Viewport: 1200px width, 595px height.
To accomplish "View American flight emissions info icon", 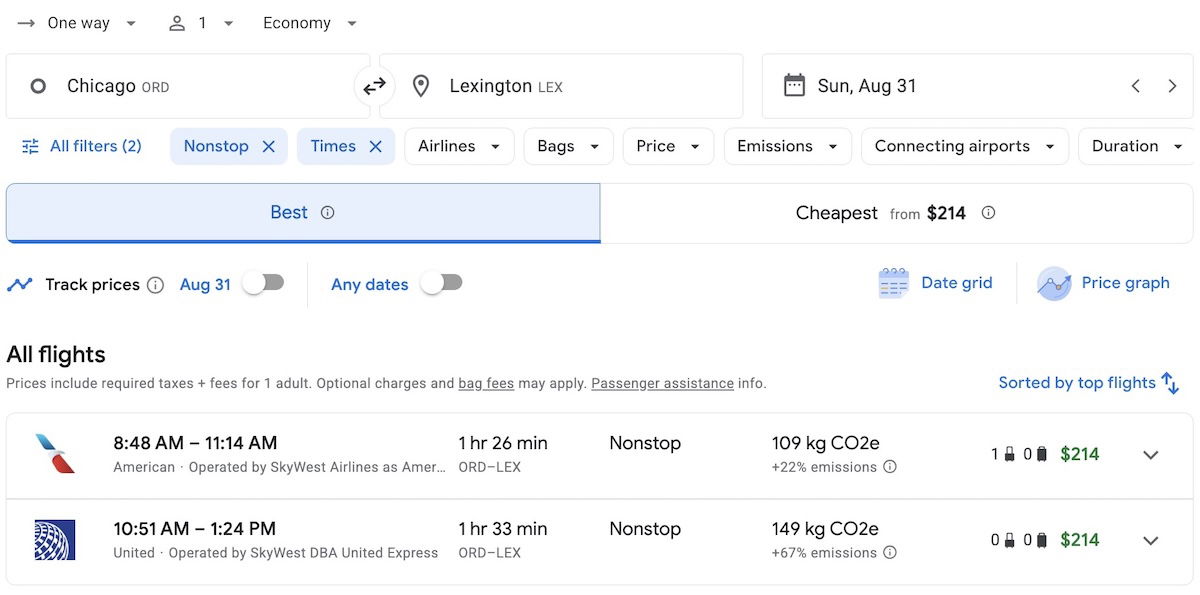I will (x=890, y=467).
